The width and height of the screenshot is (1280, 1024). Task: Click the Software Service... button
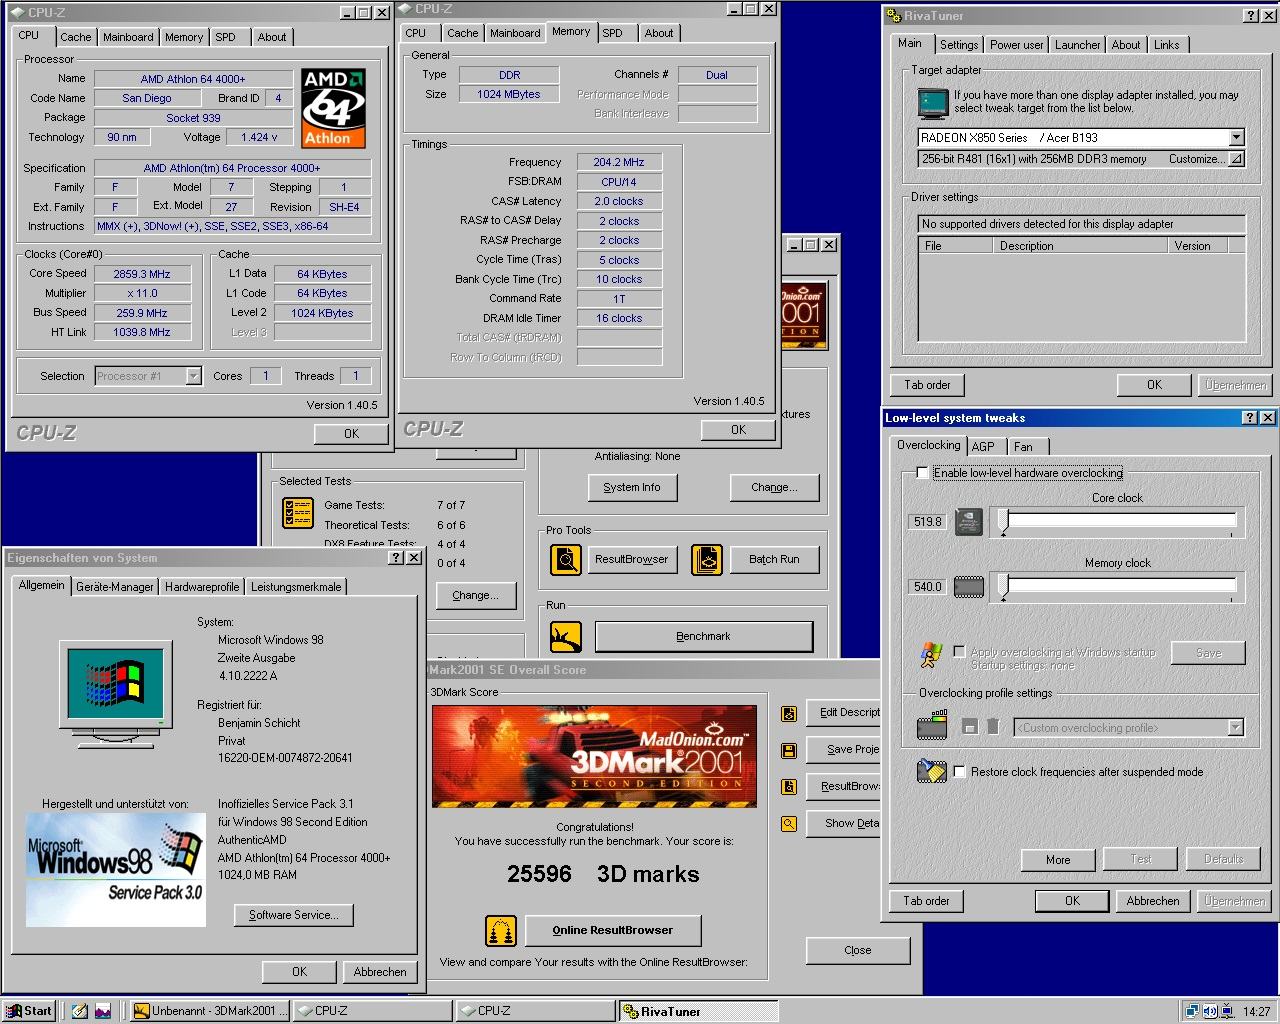[x=293, y=915]
